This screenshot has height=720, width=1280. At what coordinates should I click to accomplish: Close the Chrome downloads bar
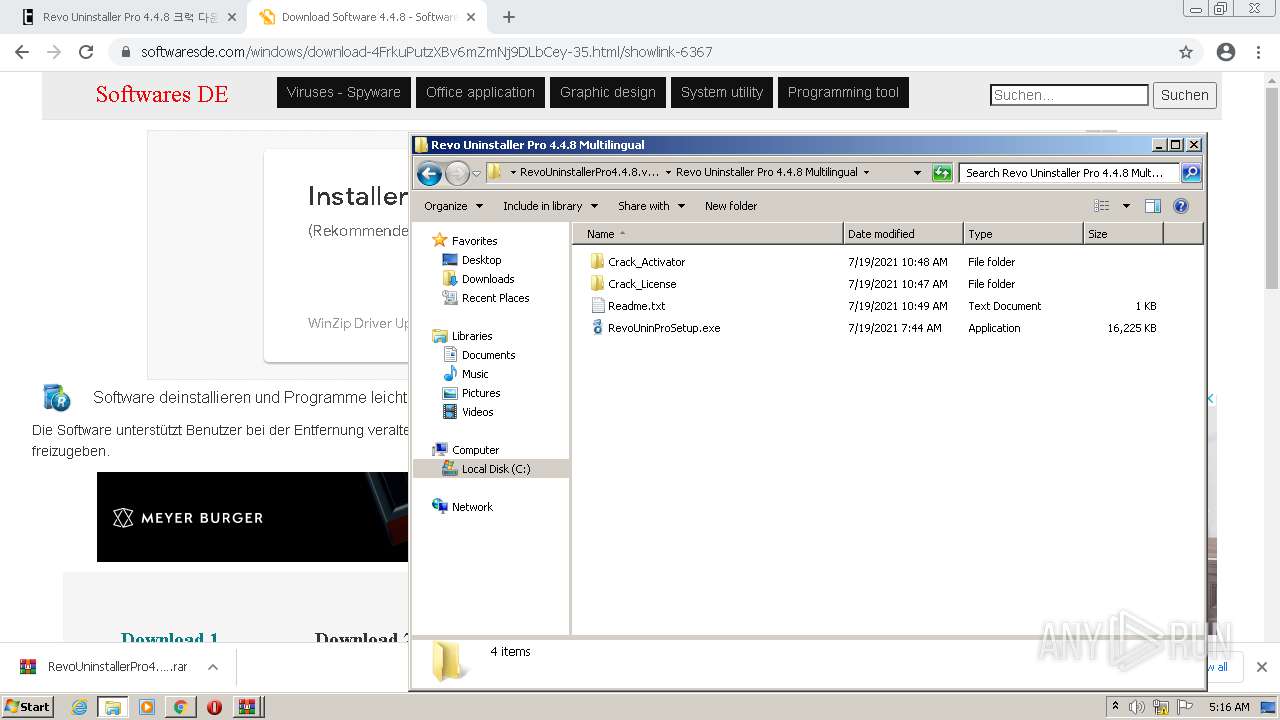[1261, 667]
